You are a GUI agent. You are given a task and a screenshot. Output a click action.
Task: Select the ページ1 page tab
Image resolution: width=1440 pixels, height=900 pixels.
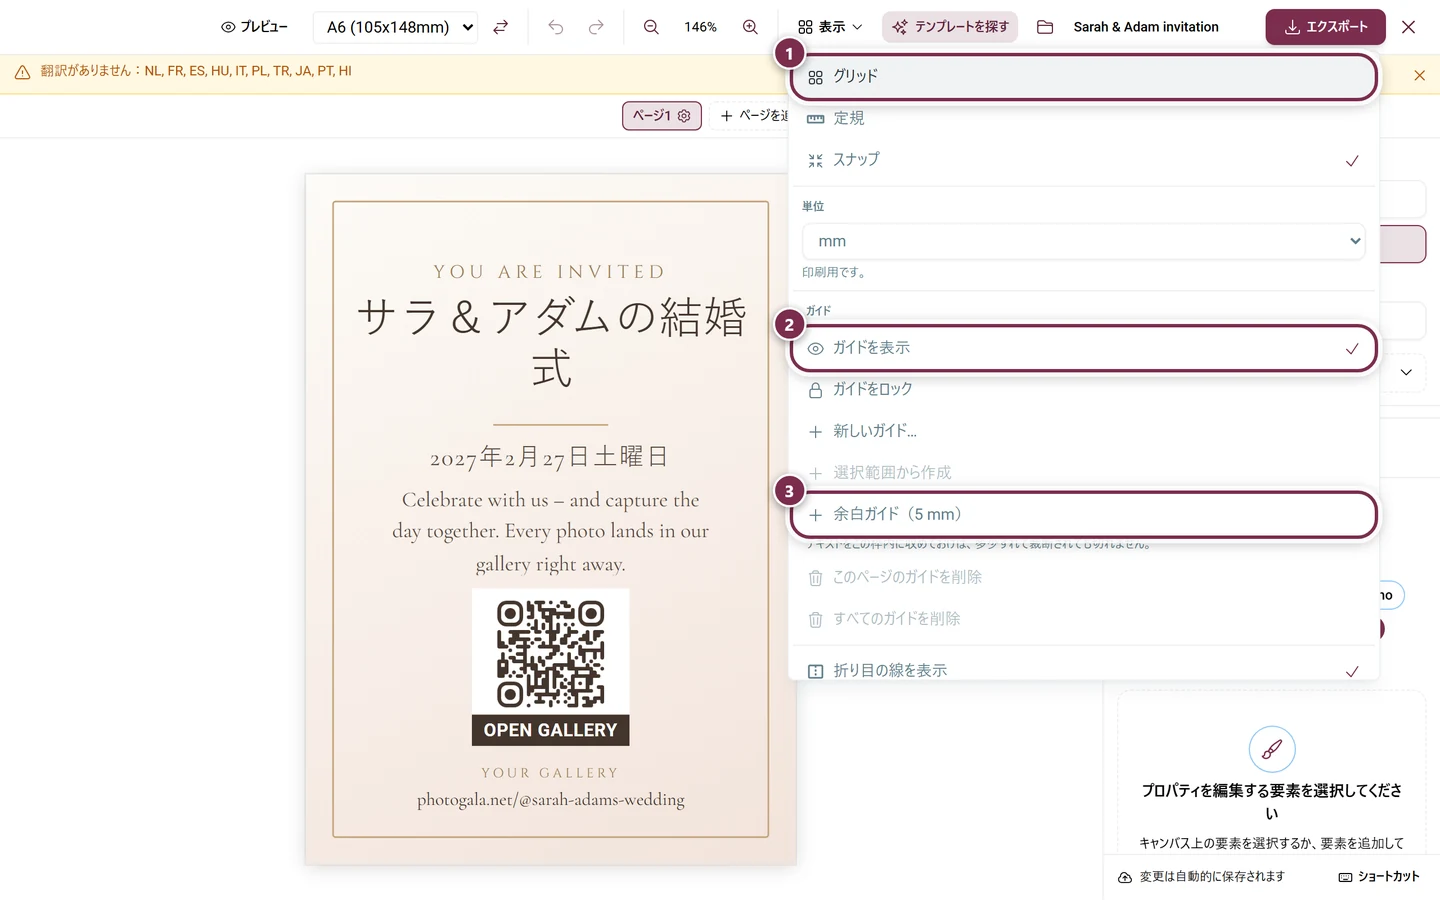[x=662, y=116]
